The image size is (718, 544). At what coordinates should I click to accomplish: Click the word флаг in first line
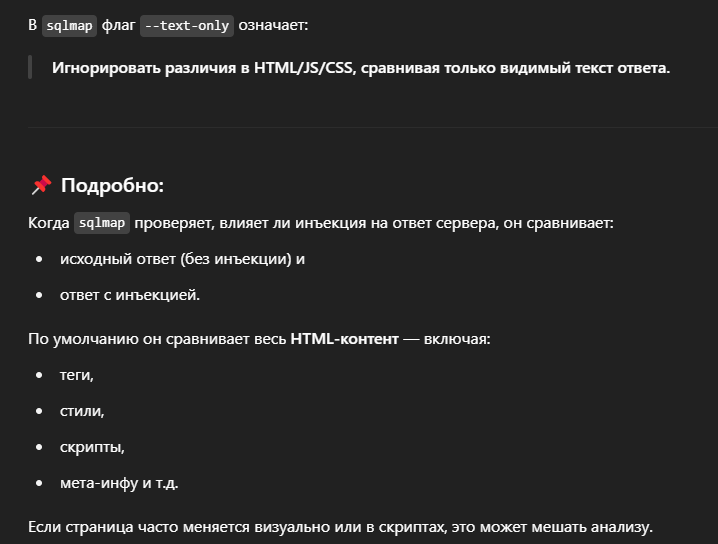119,25
